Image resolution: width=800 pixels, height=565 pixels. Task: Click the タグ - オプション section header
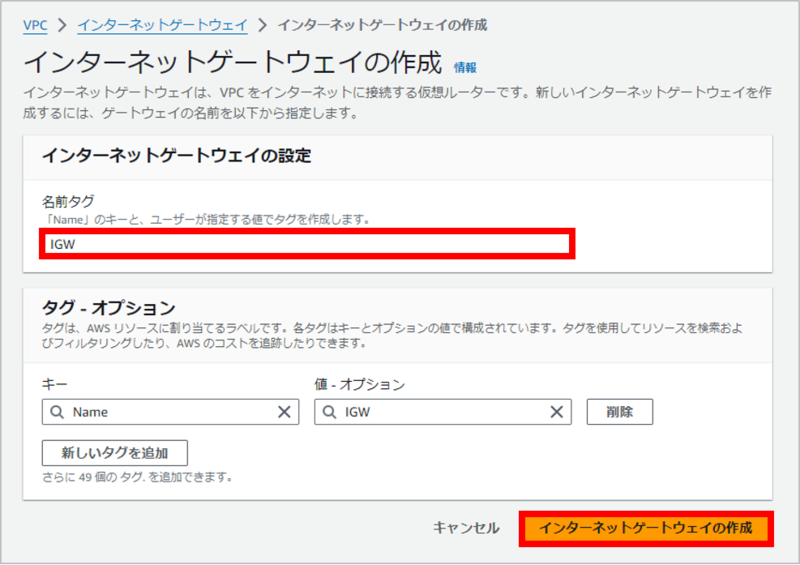pos(109,308)
